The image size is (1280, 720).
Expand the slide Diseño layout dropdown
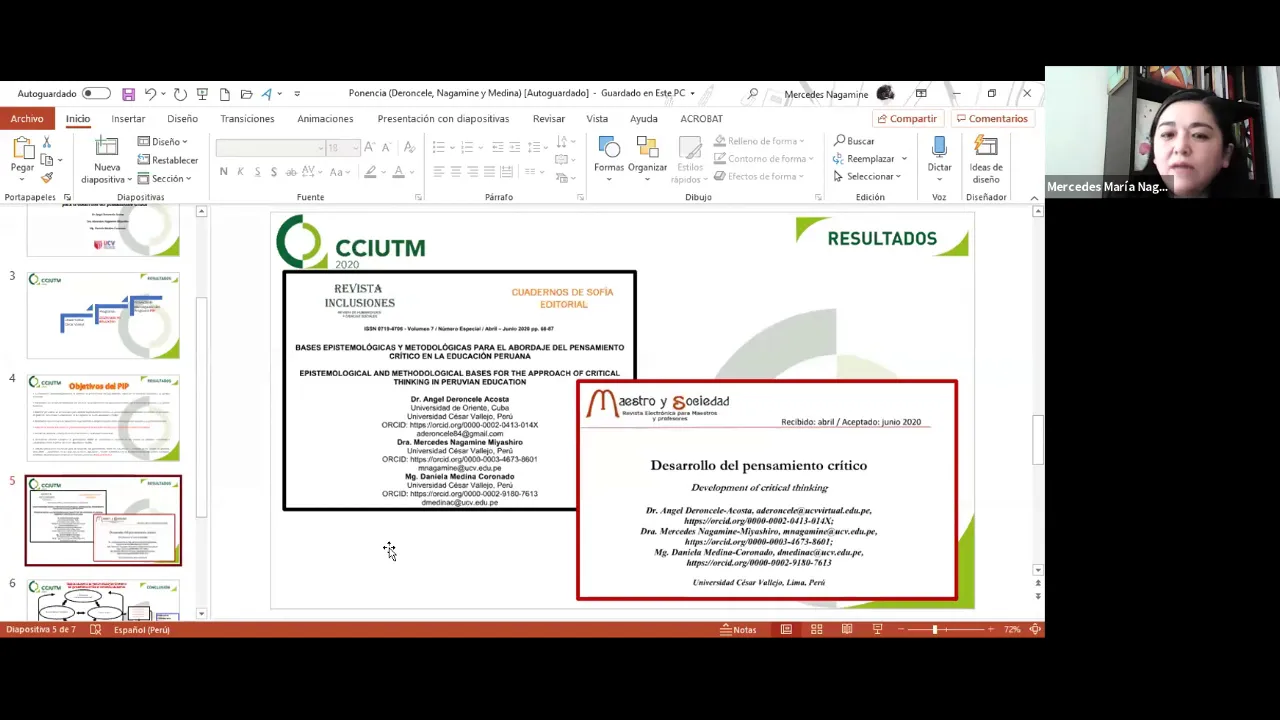click(163, 142)
